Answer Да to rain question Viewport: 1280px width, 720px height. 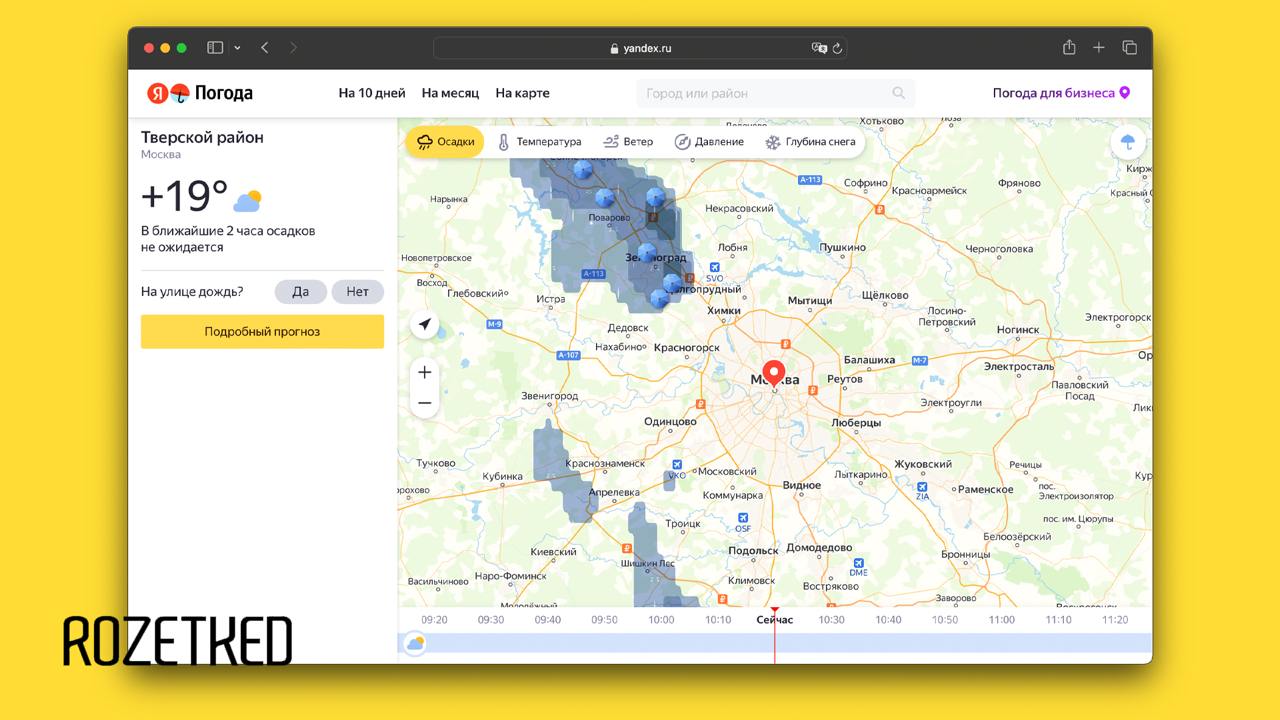pos(300,292)
